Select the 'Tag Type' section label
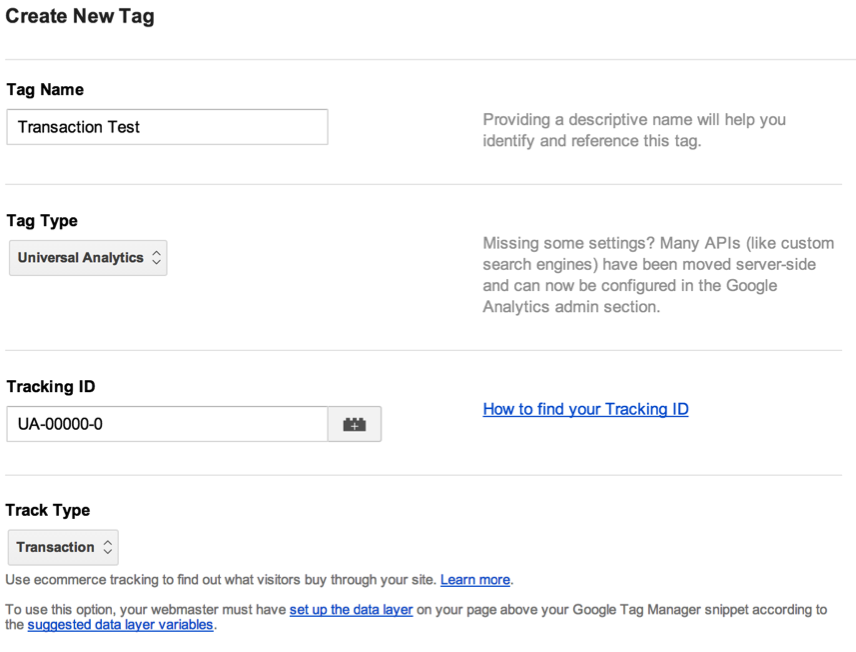Image resolution: width=856 pixels, height=652 pixels. (42, 221)
